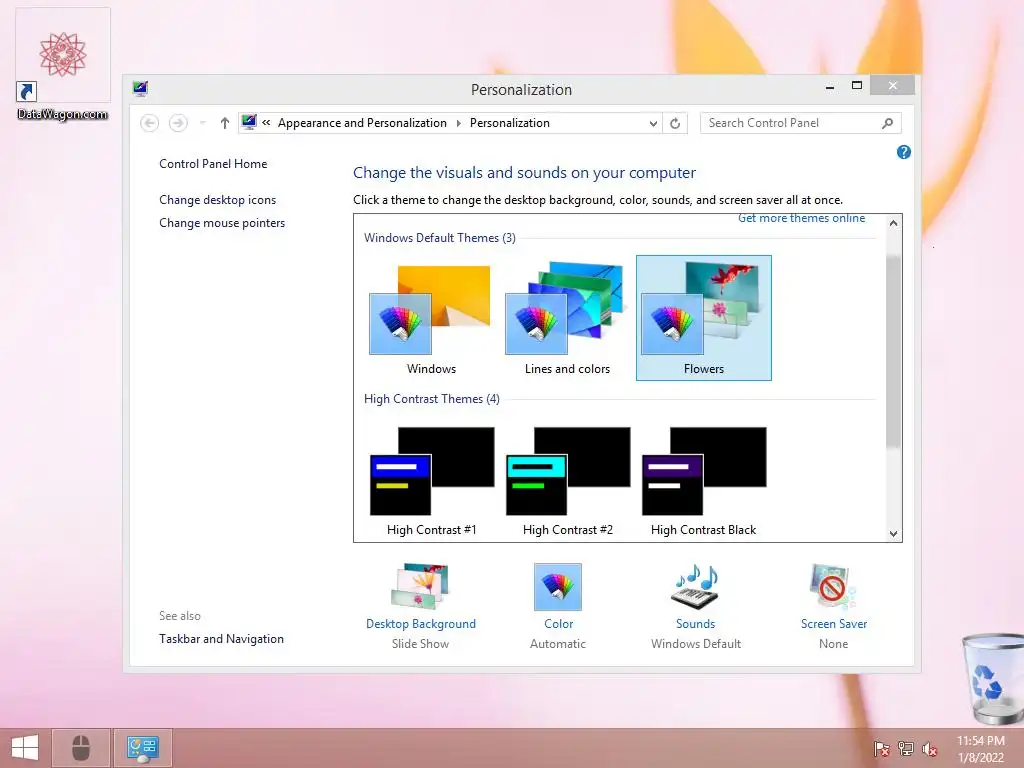
Task: Minimize the Personalization window
Action: tap(830, 86)
